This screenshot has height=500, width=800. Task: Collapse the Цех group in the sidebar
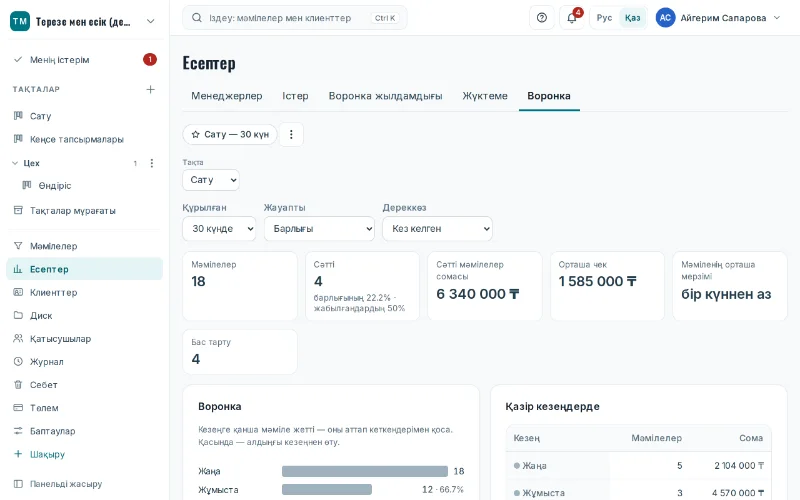coord(15,163)
